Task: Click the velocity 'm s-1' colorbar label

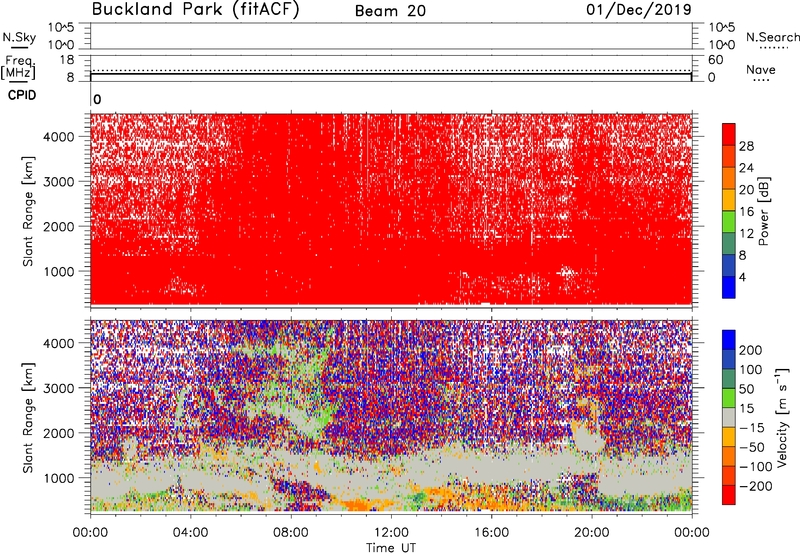Action: (782, 417)
